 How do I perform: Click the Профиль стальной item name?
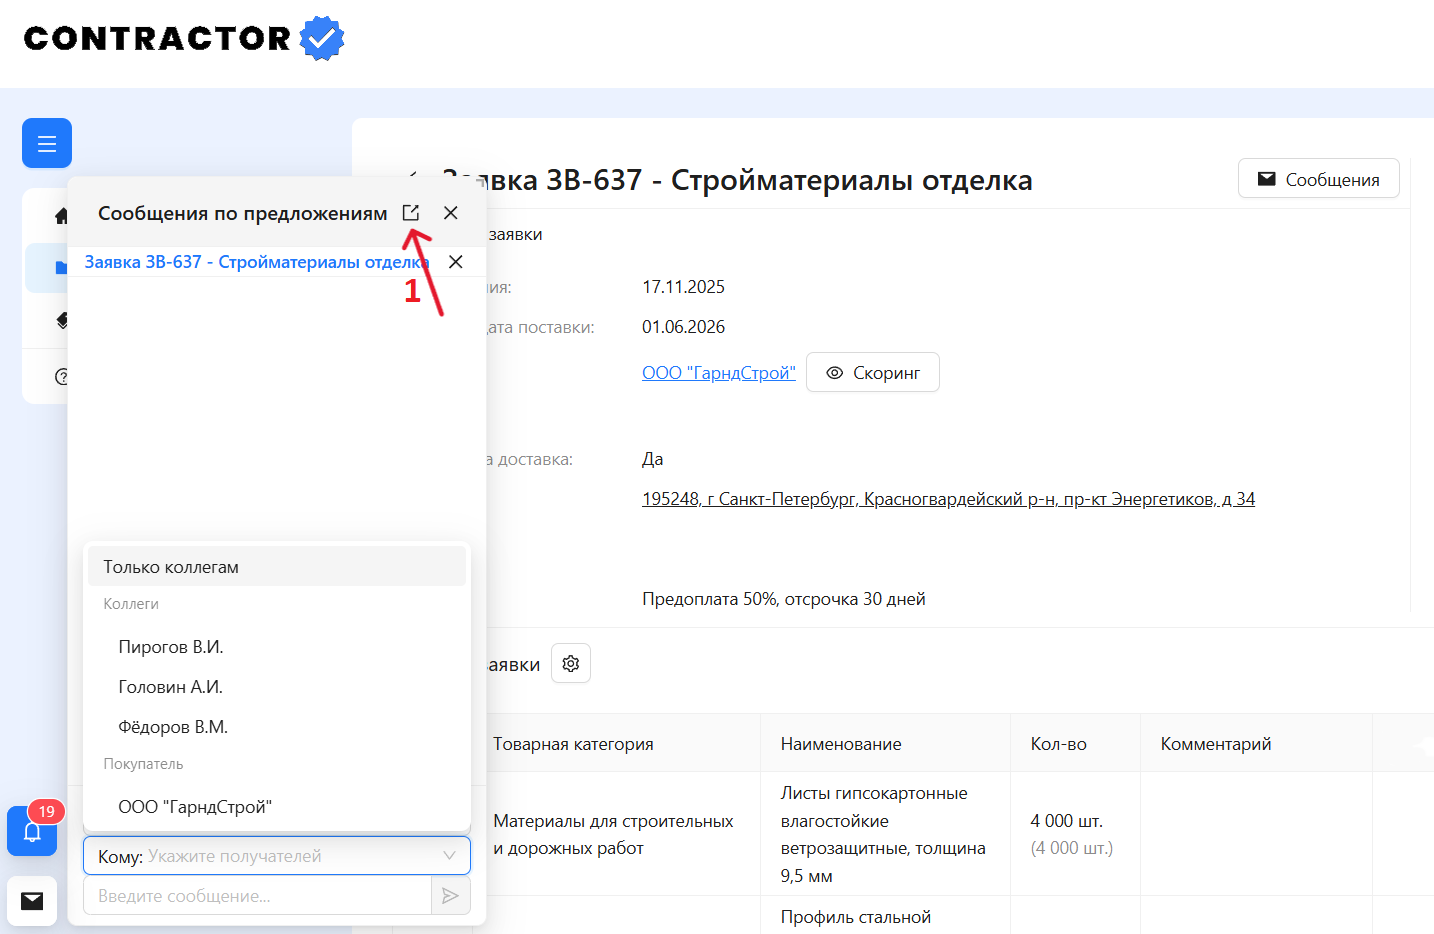(856, 917)
